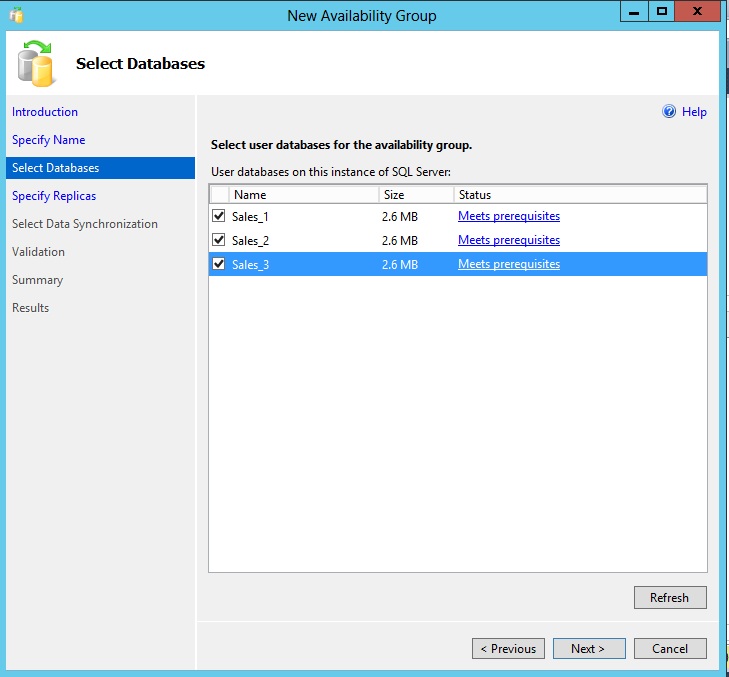Screen dimensions: 729x677
Task: Toggle the Sales_3 database checkbox
Action: pyautogui.click(x=219, y=264)
